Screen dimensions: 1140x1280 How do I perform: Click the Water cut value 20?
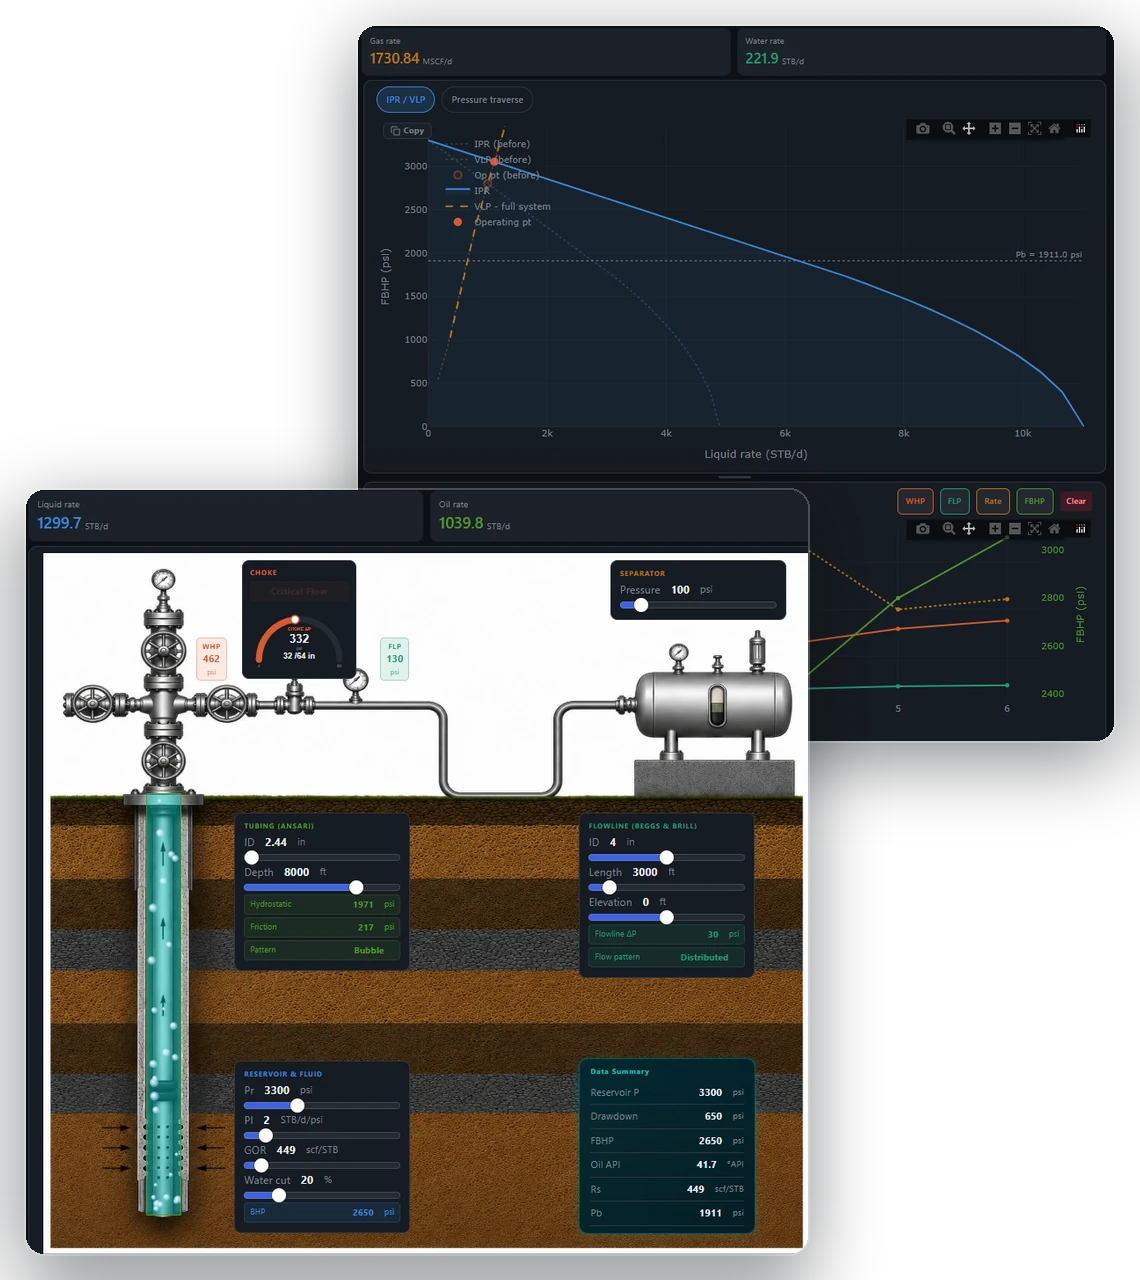point(307,1180)
